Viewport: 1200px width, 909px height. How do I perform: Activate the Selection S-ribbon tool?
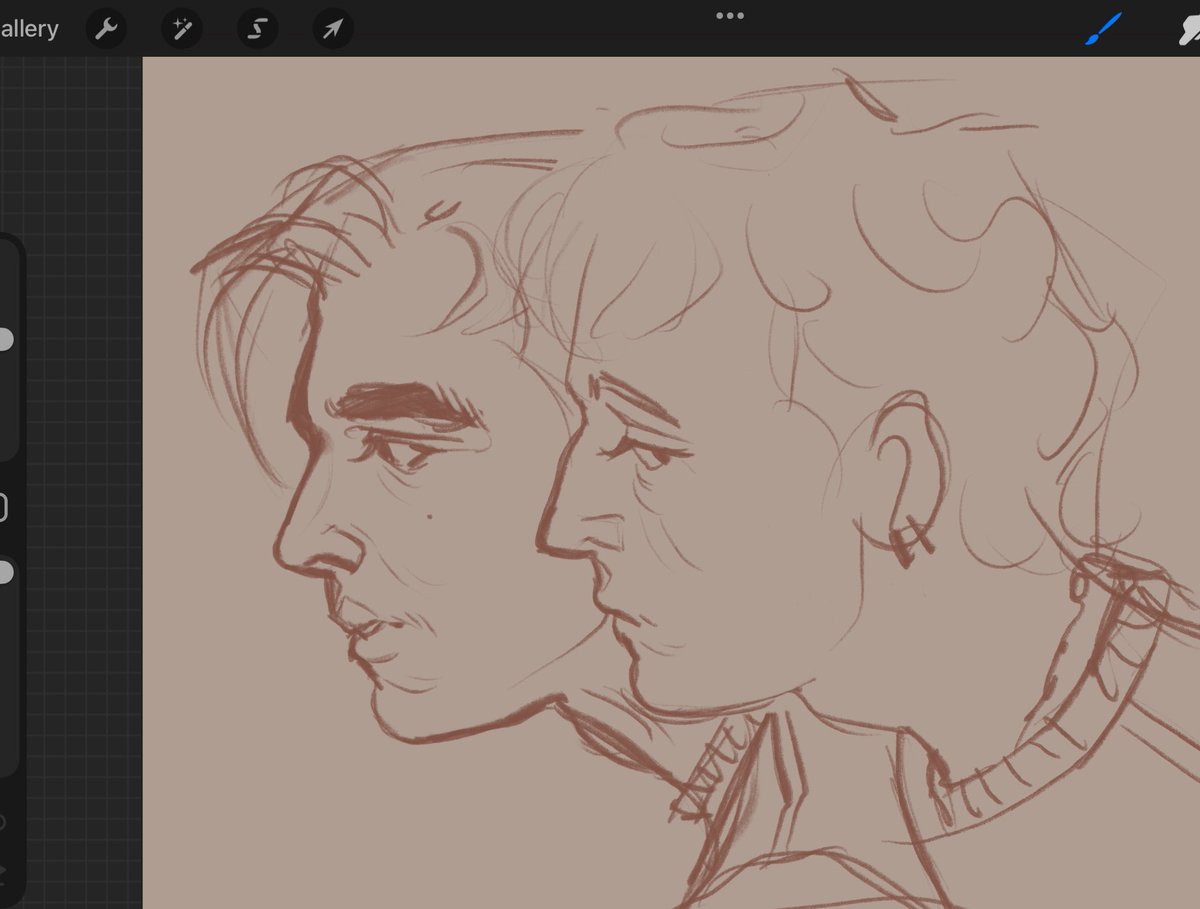(257, 29)
